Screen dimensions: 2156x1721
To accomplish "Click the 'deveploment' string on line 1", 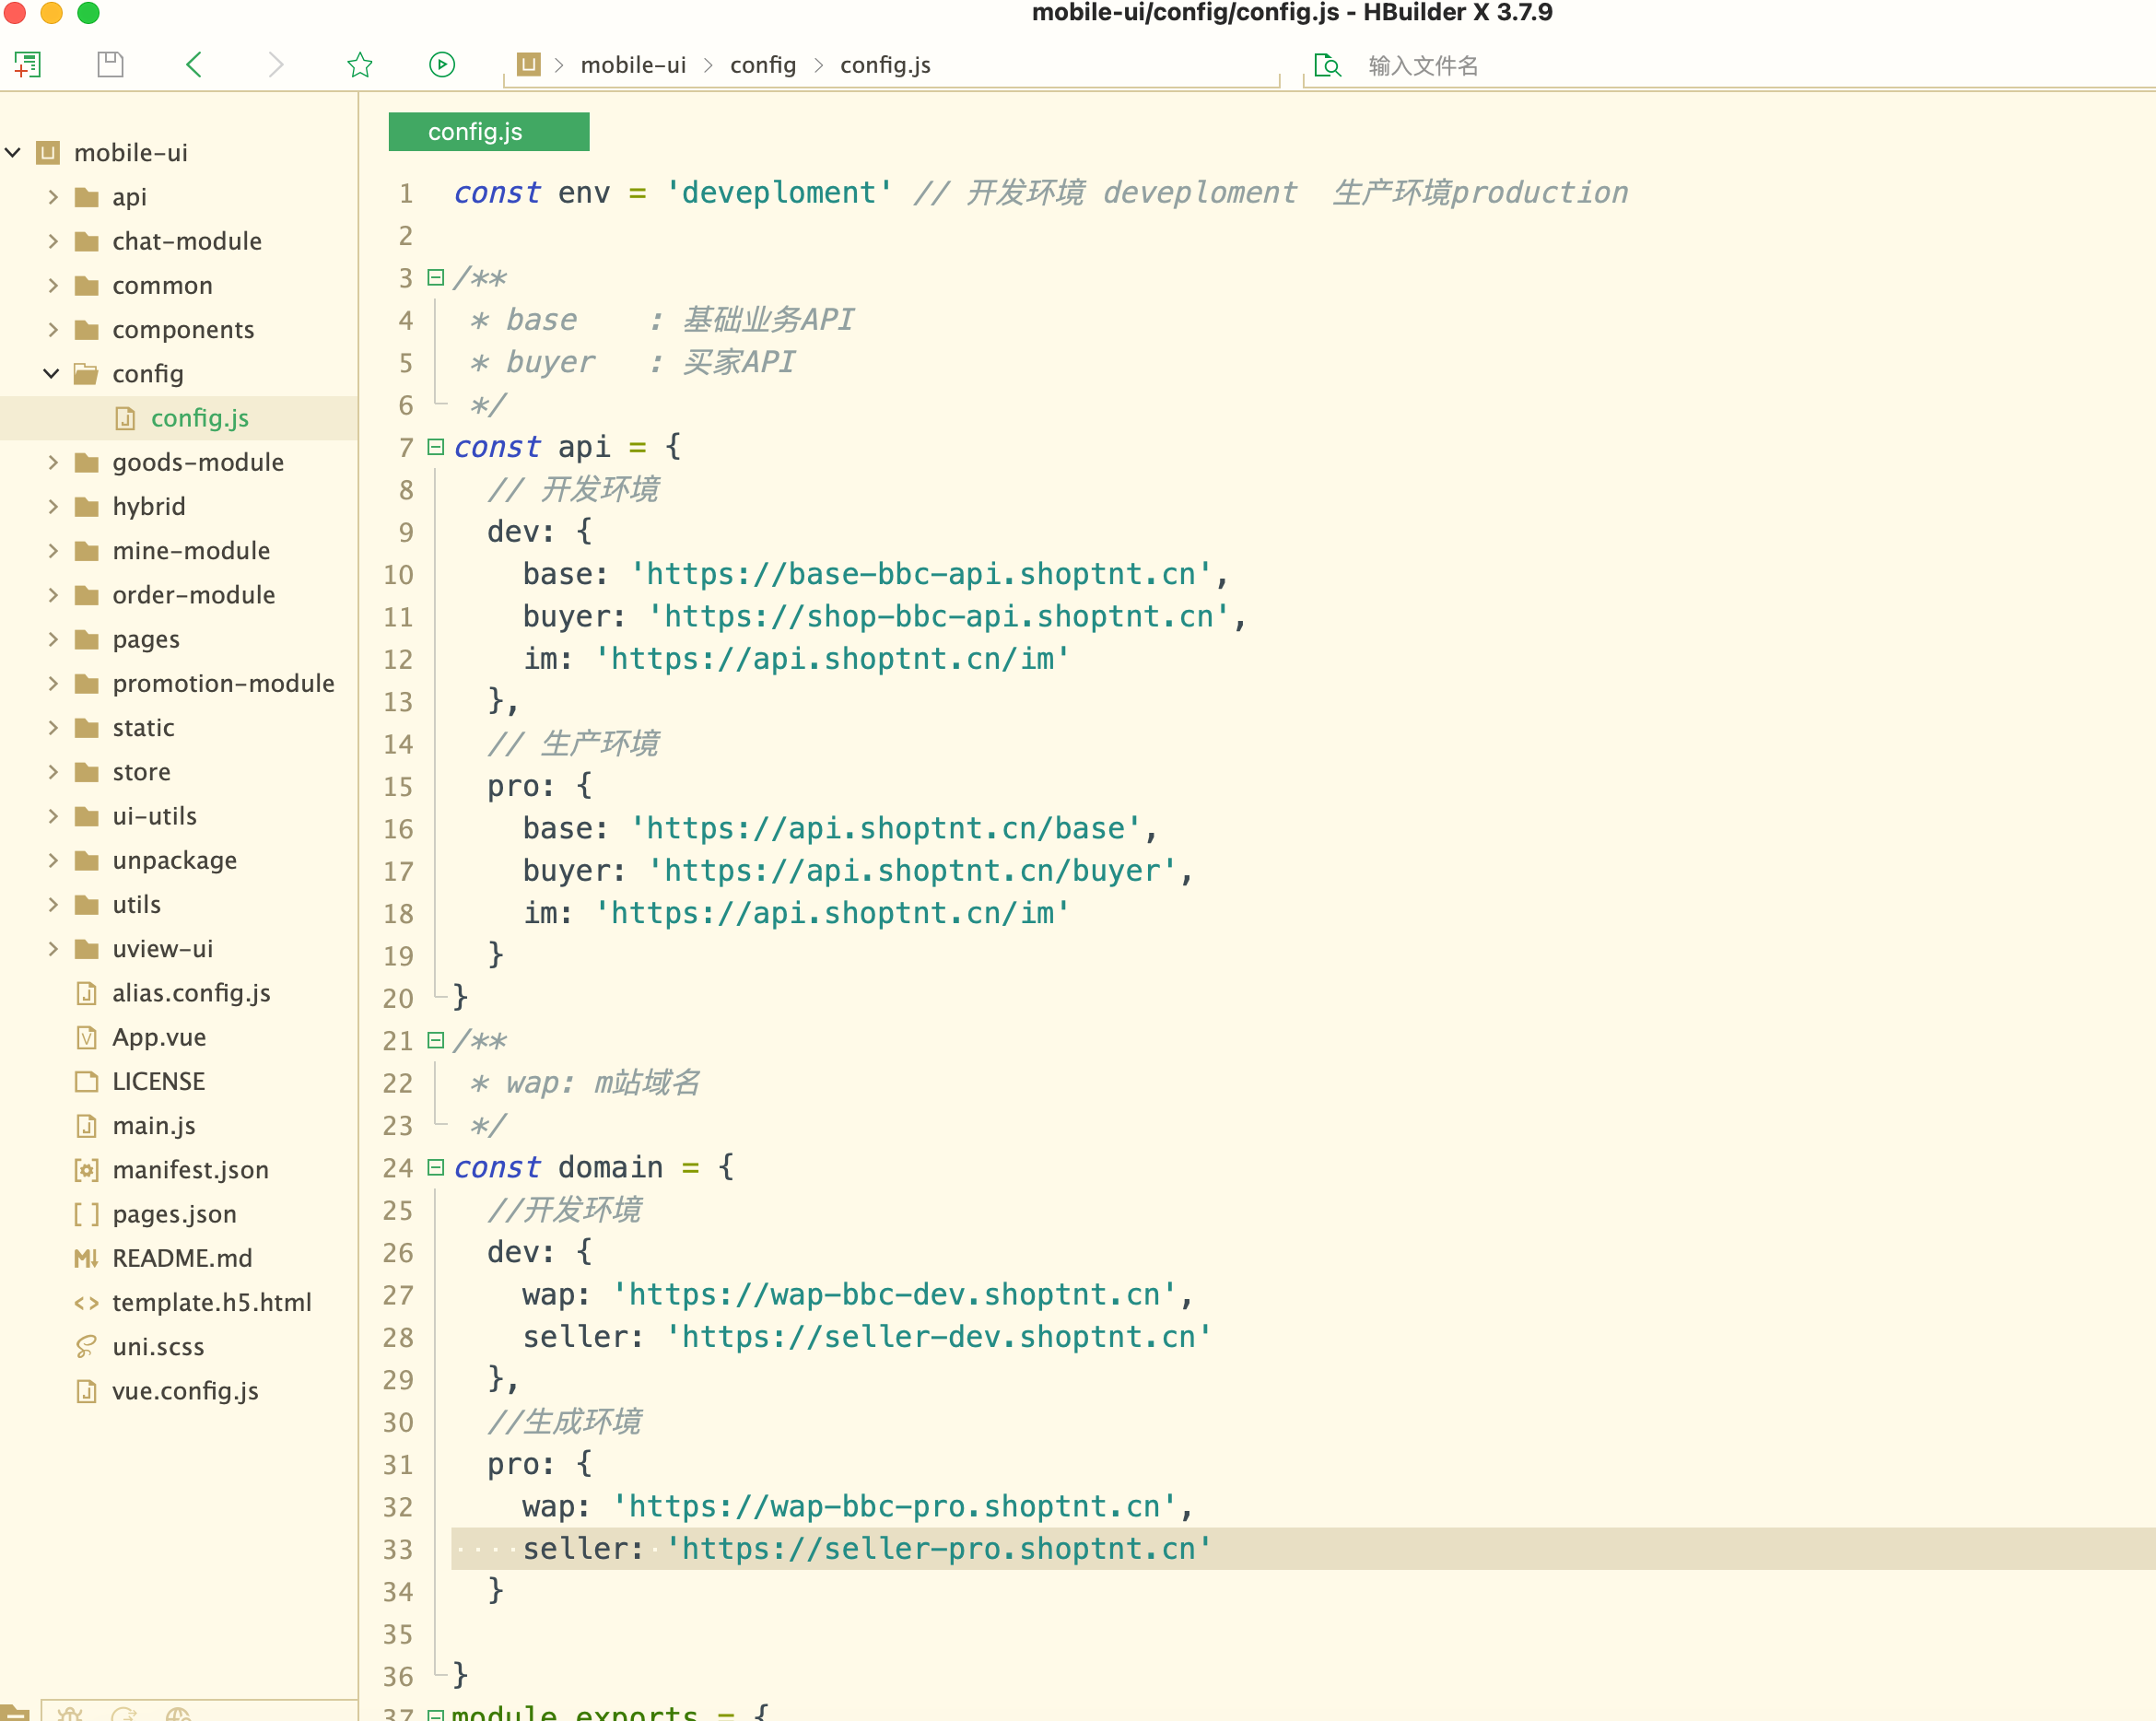I will tap(779, 193).
